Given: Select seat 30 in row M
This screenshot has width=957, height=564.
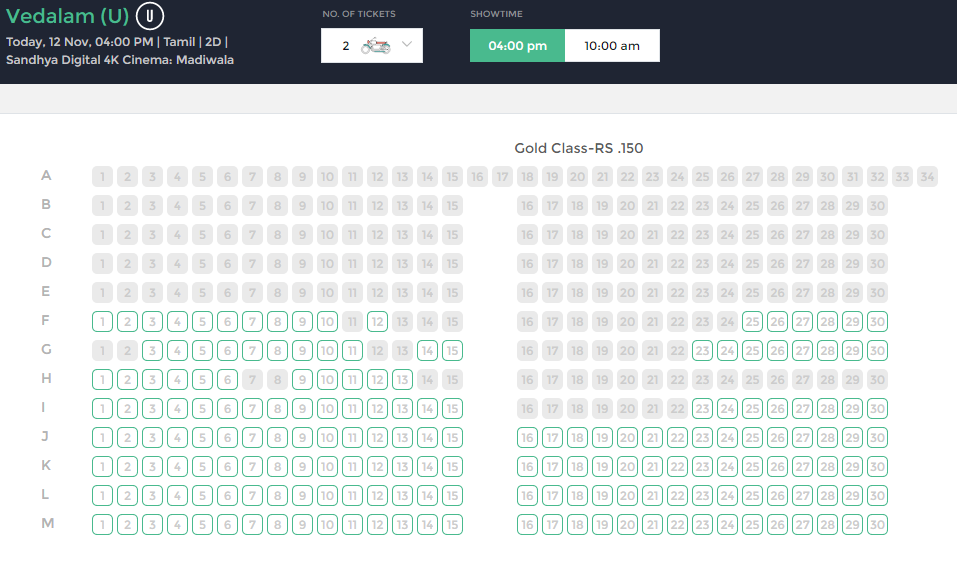Looking at the screenshot, I should click(x=877, y=525).
